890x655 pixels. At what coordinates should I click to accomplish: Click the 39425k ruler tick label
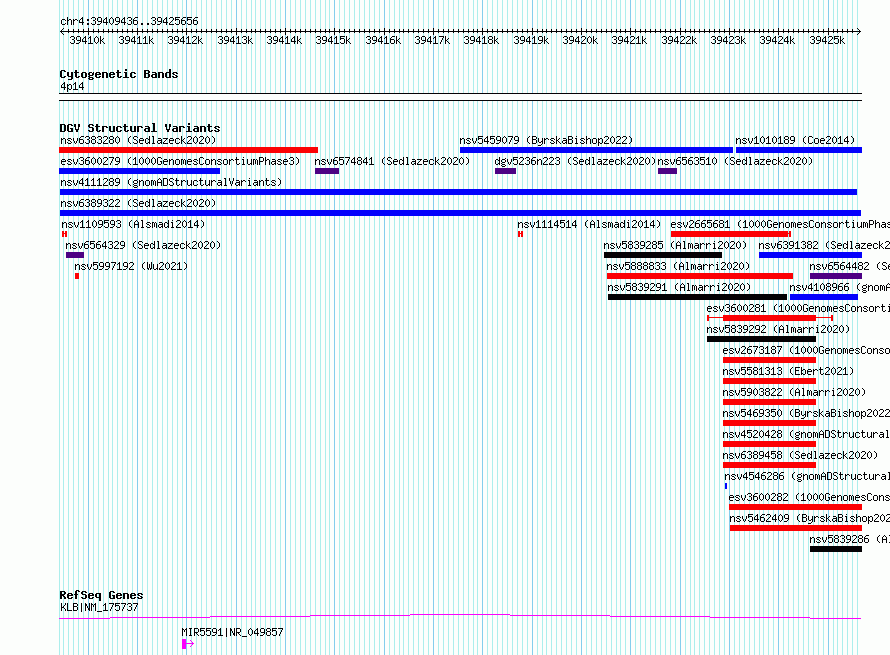[x=827, y=40]
